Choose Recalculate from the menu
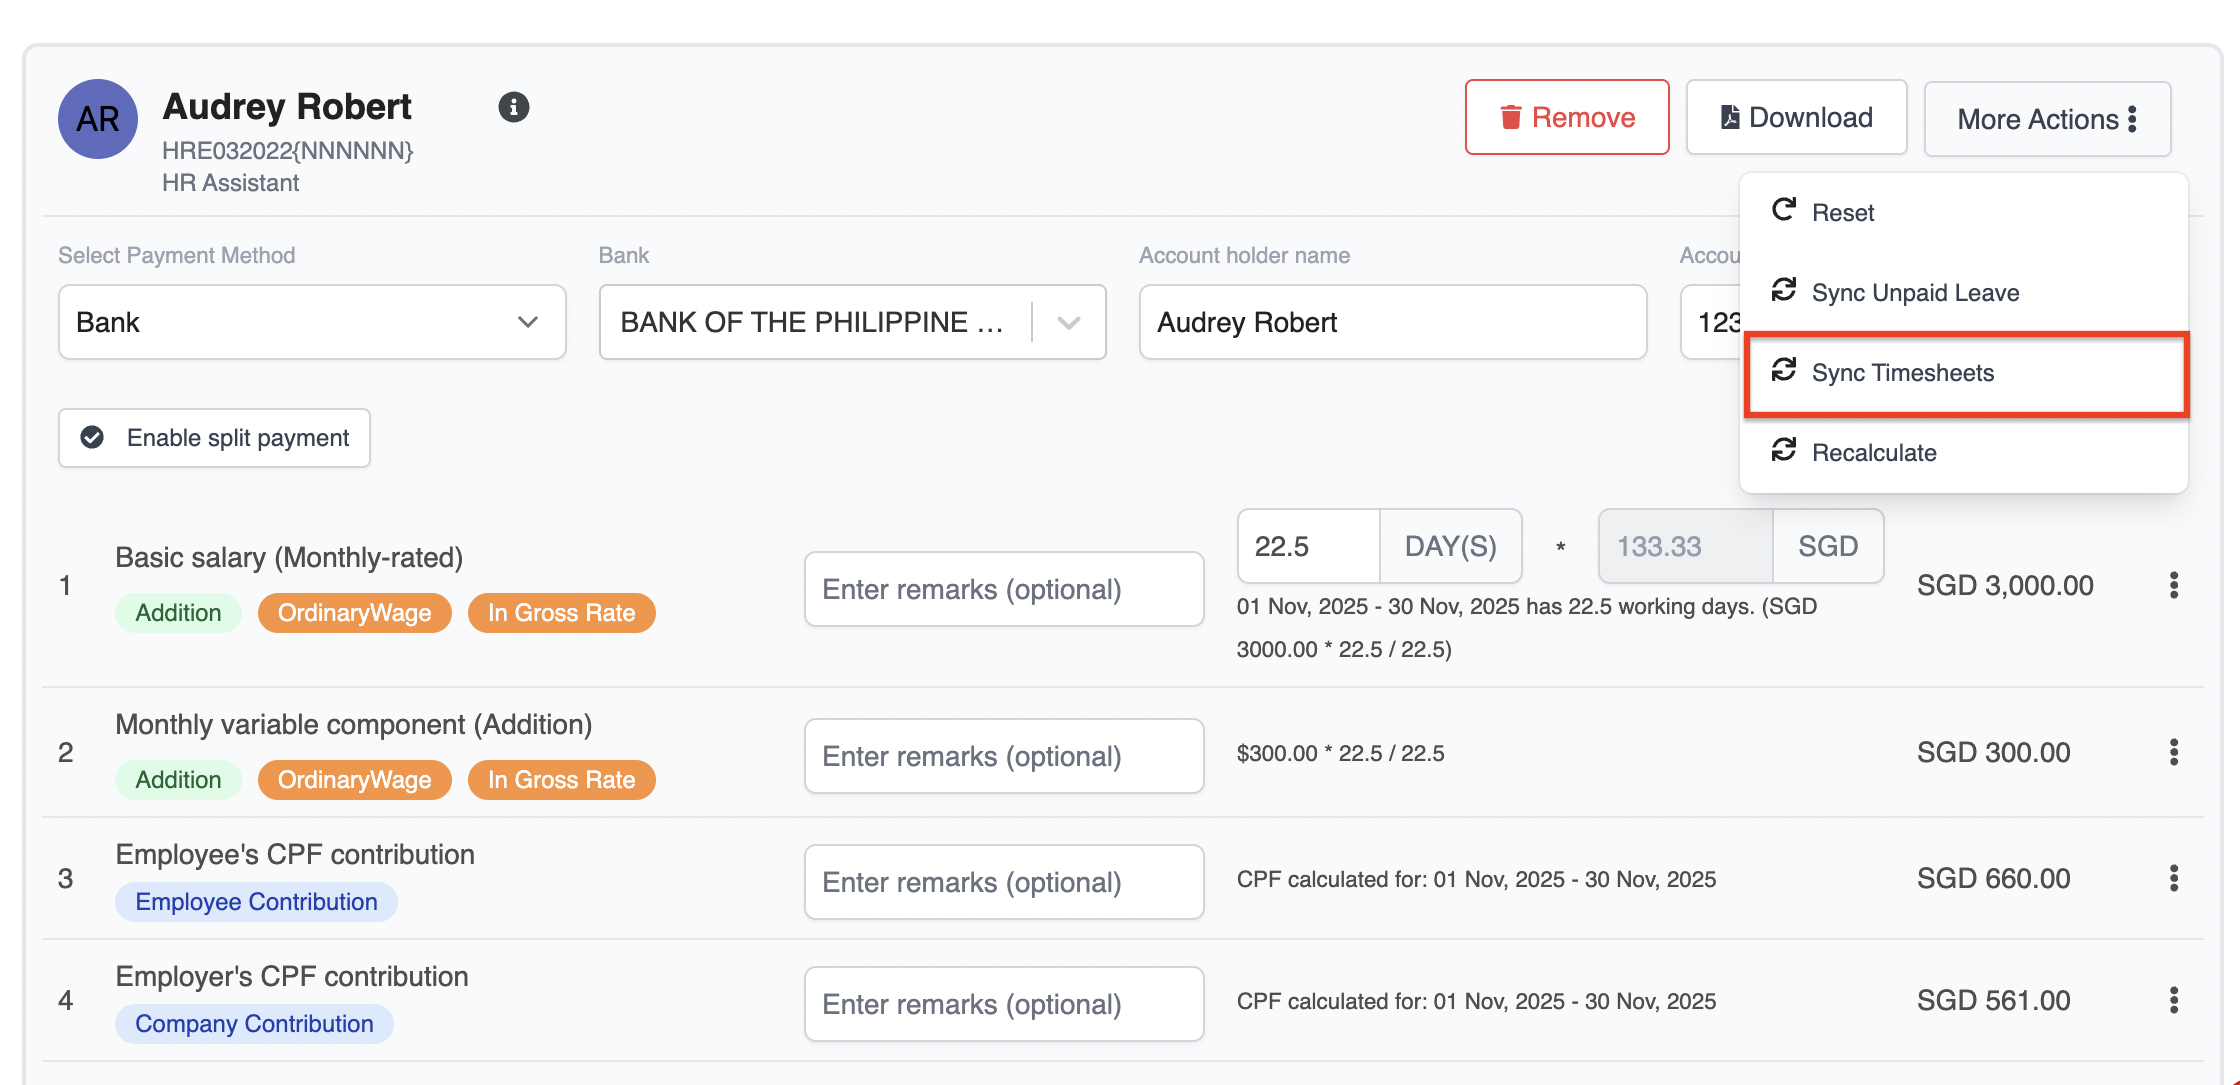The width and height of the screenshot is (2240, 1085). (1873, 452)
